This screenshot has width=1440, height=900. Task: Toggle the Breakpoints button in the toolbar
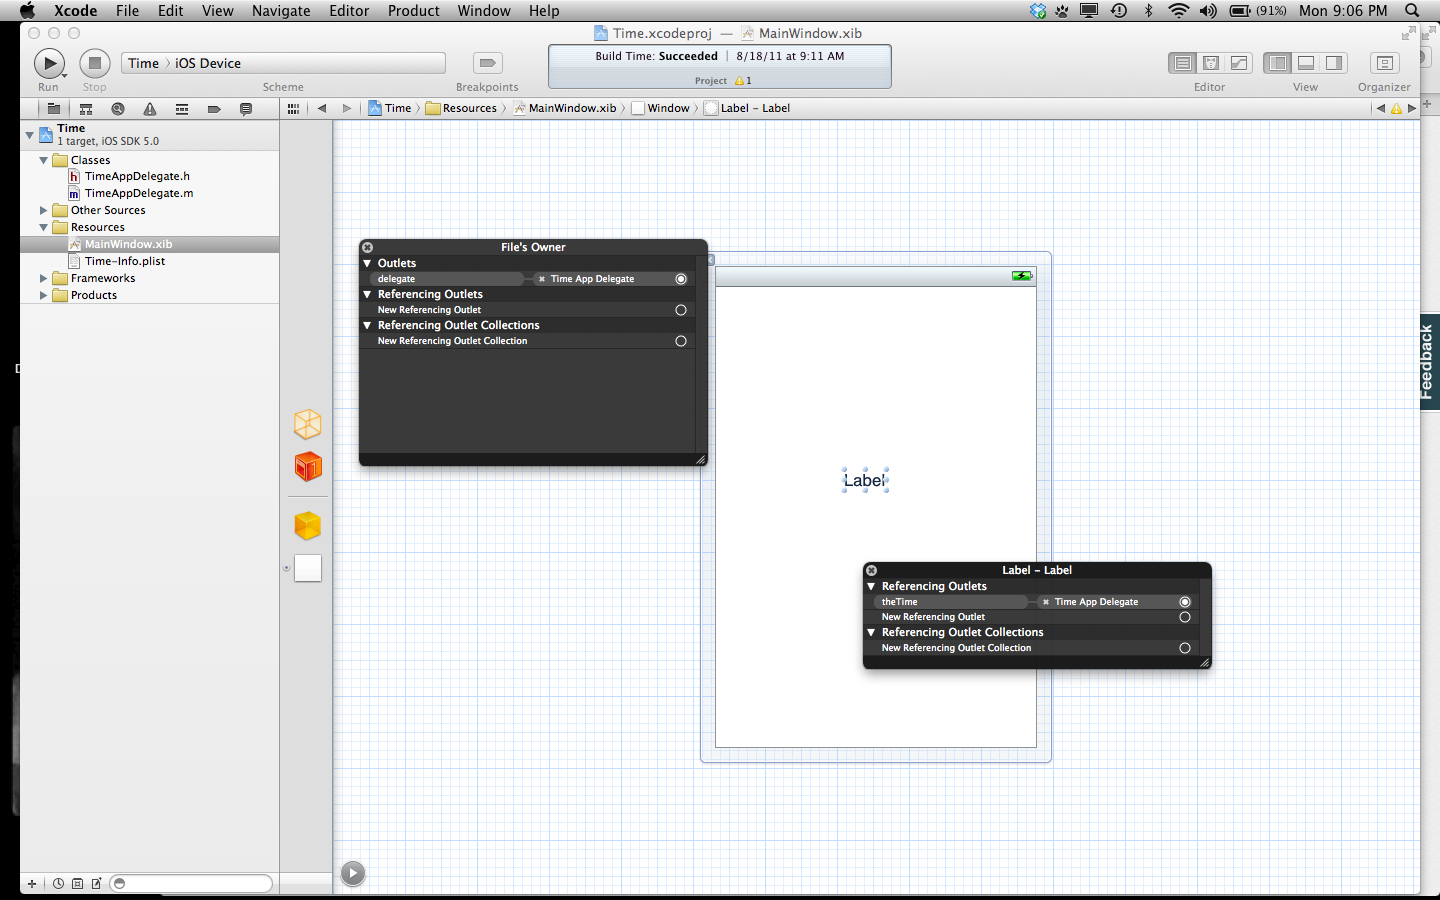click(x=487, y=63)
